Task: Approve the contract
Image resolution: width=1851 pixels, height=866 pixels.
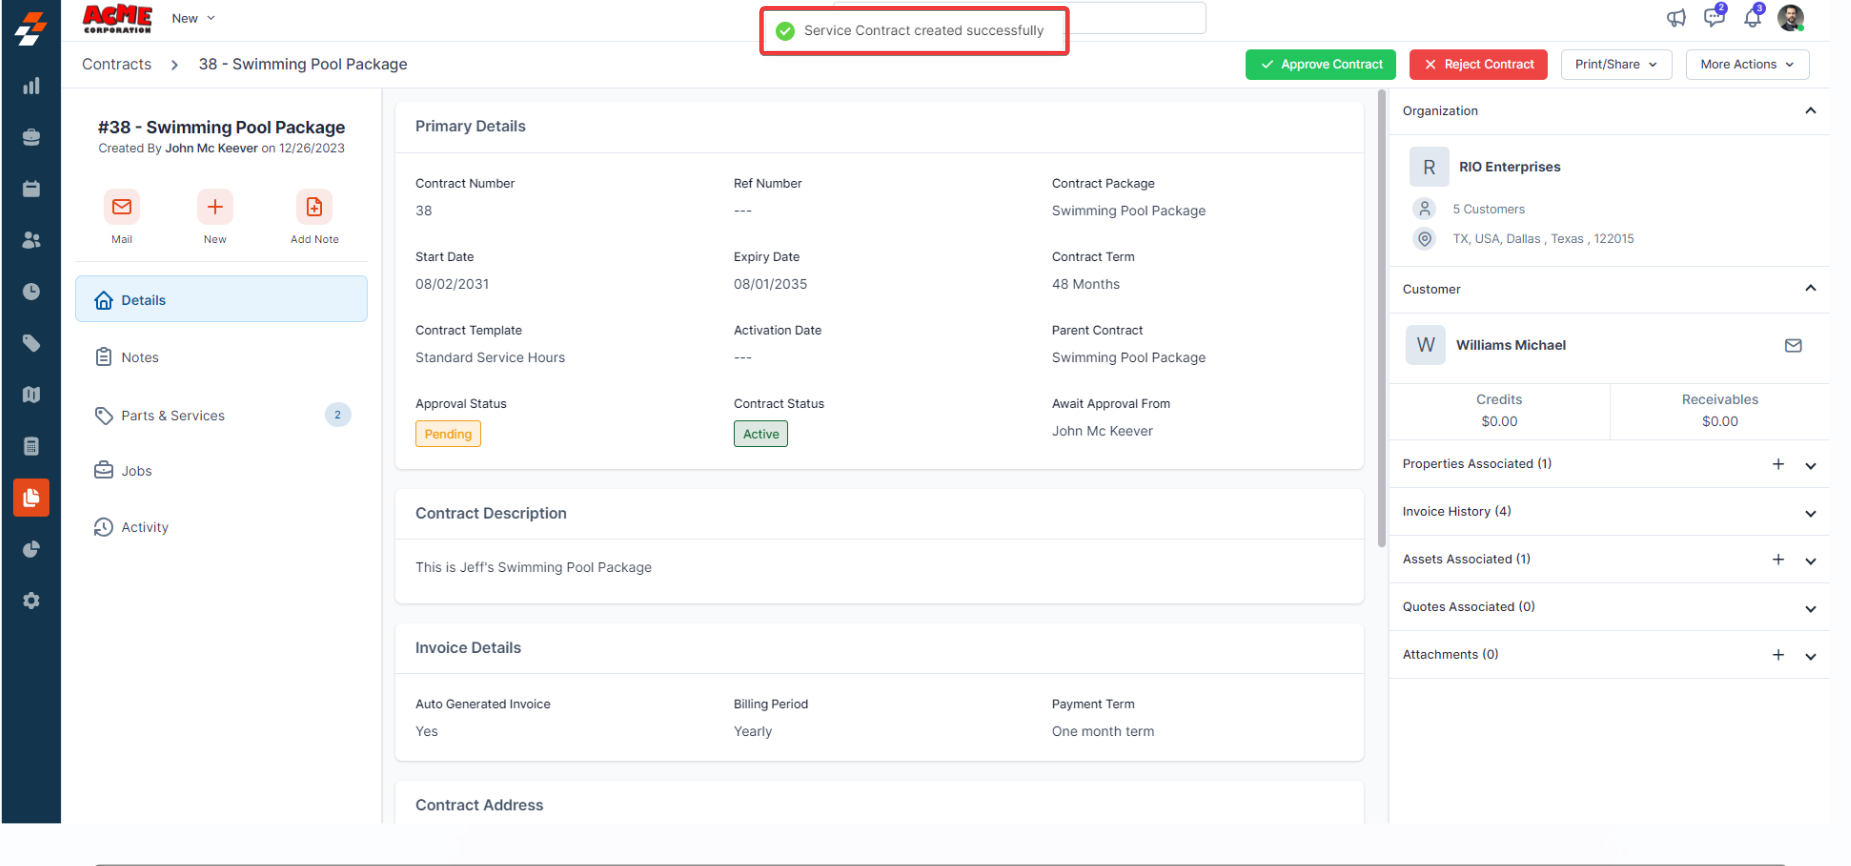Action: point(1321,64)
